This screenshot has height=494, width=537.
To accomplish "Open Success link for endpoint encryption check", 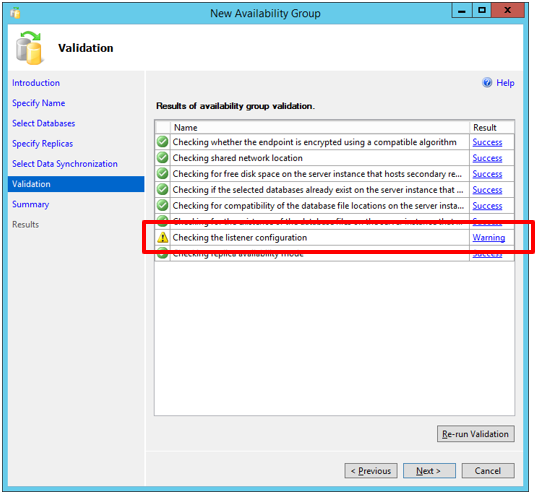I will [x=487, y=142].
